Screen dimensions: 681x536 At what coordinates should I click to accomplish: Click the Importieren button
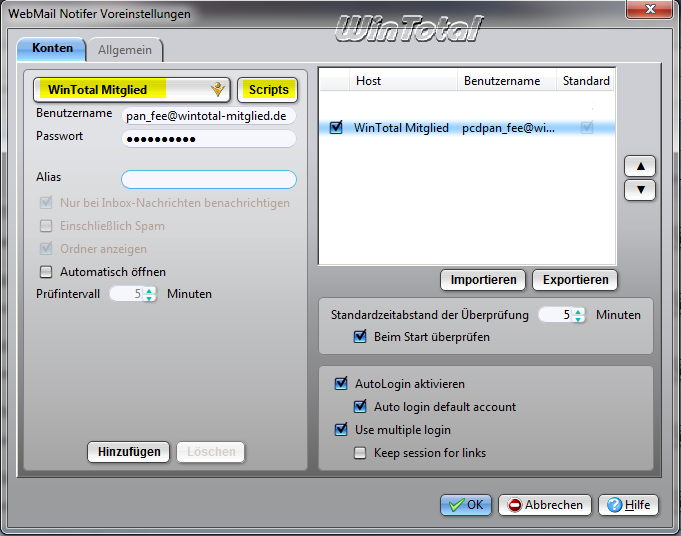coord(483,280)
